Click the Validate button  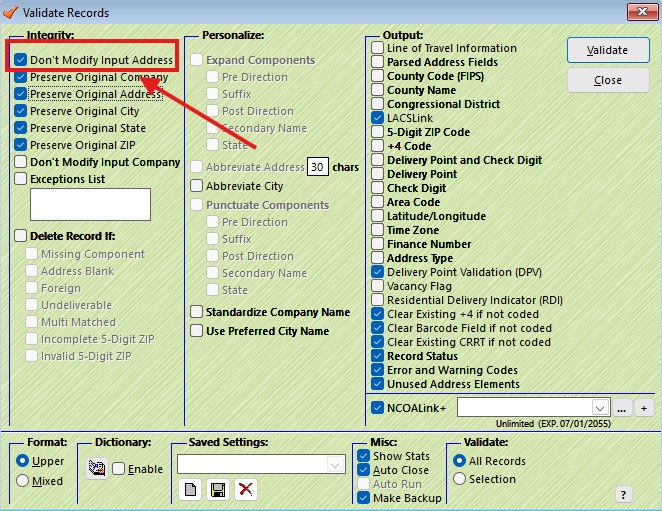[608, 50]
